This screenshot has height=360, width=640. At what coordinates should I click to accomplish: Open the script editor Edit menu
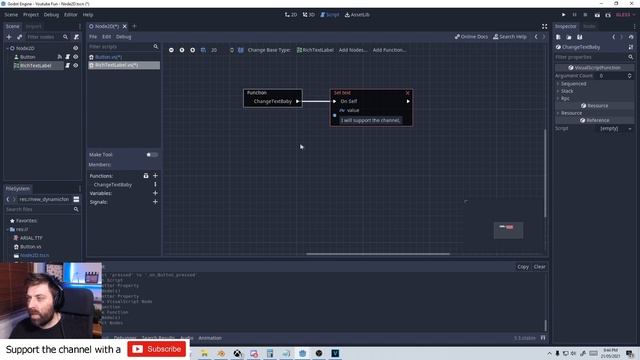107,37
